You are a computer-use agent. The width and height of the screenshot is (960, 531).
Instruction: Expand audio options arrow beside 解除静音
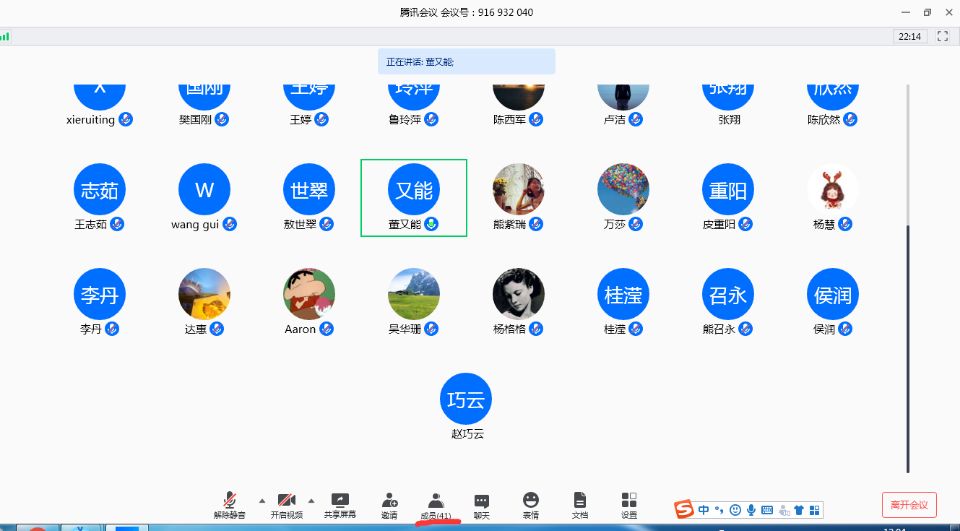(262, 500)
